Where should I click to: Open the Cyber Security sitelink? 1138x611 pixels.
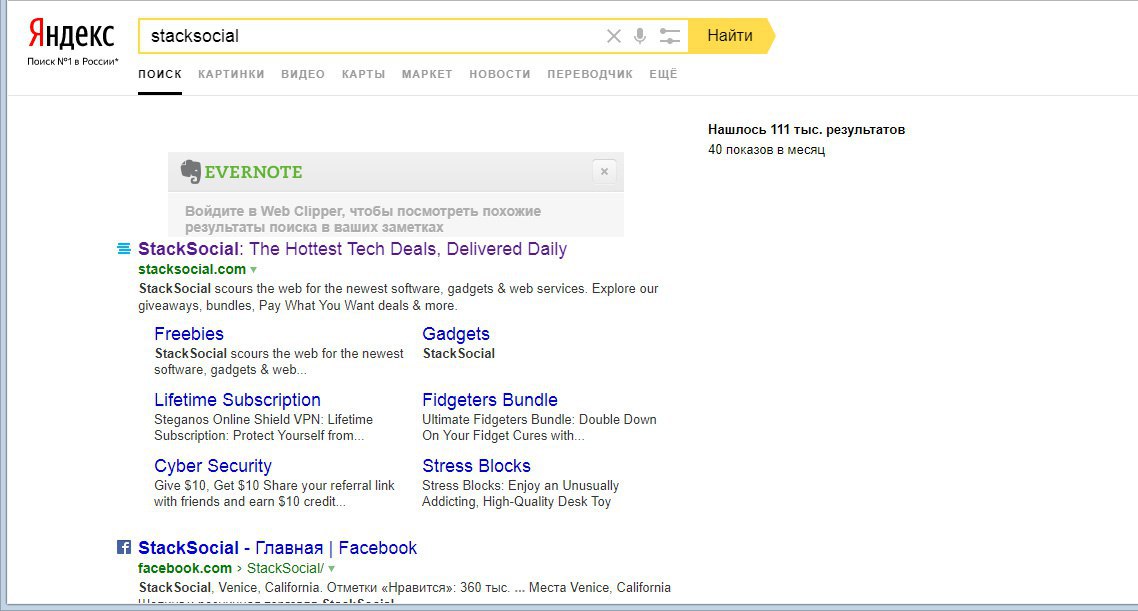pyautogui.click(x=213, y=466)
